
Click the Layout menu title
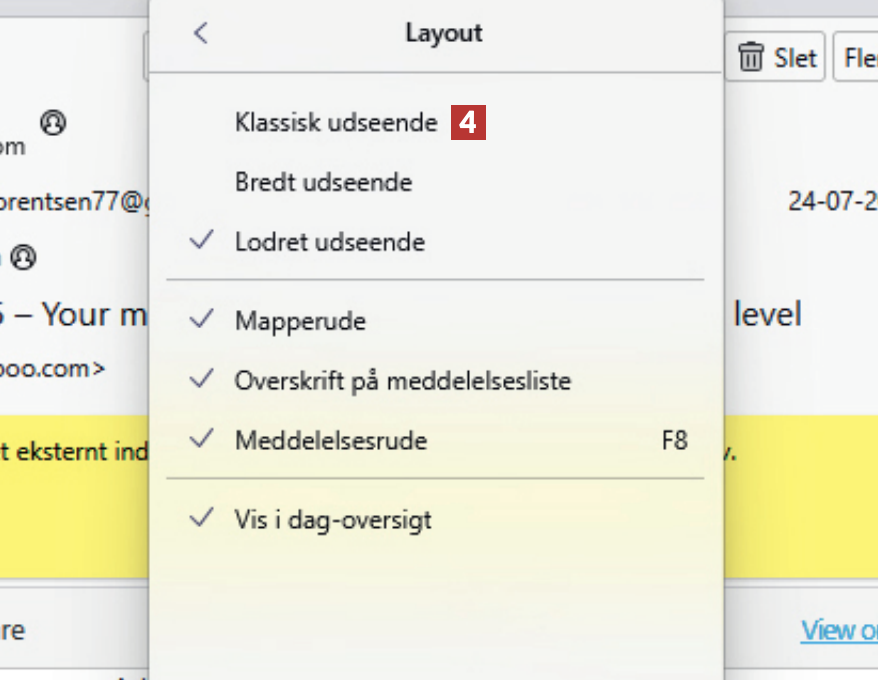(x=443, y=33)
